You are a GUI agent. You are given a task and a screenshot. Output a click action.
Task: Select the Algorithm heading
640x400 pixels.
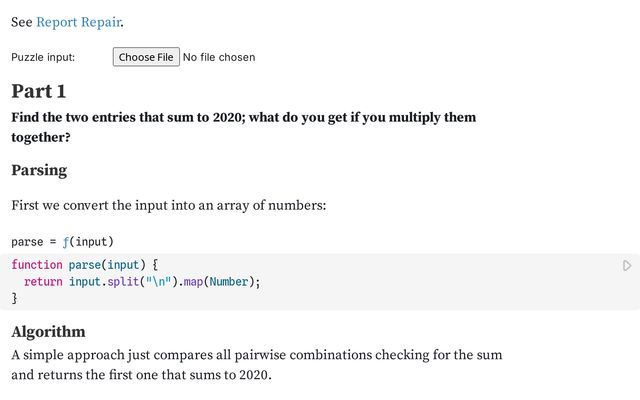click(48, 331)
